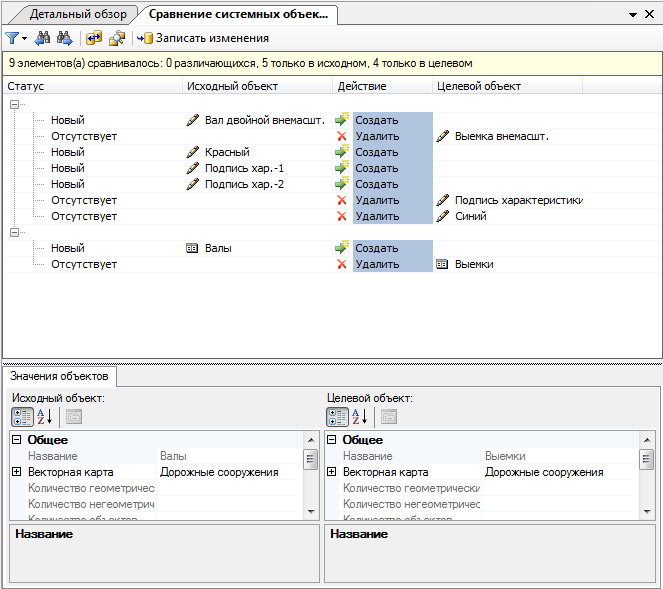Click pencil icon beside Подпись характеристики
The image size is (663, 589).
[442, 200]
